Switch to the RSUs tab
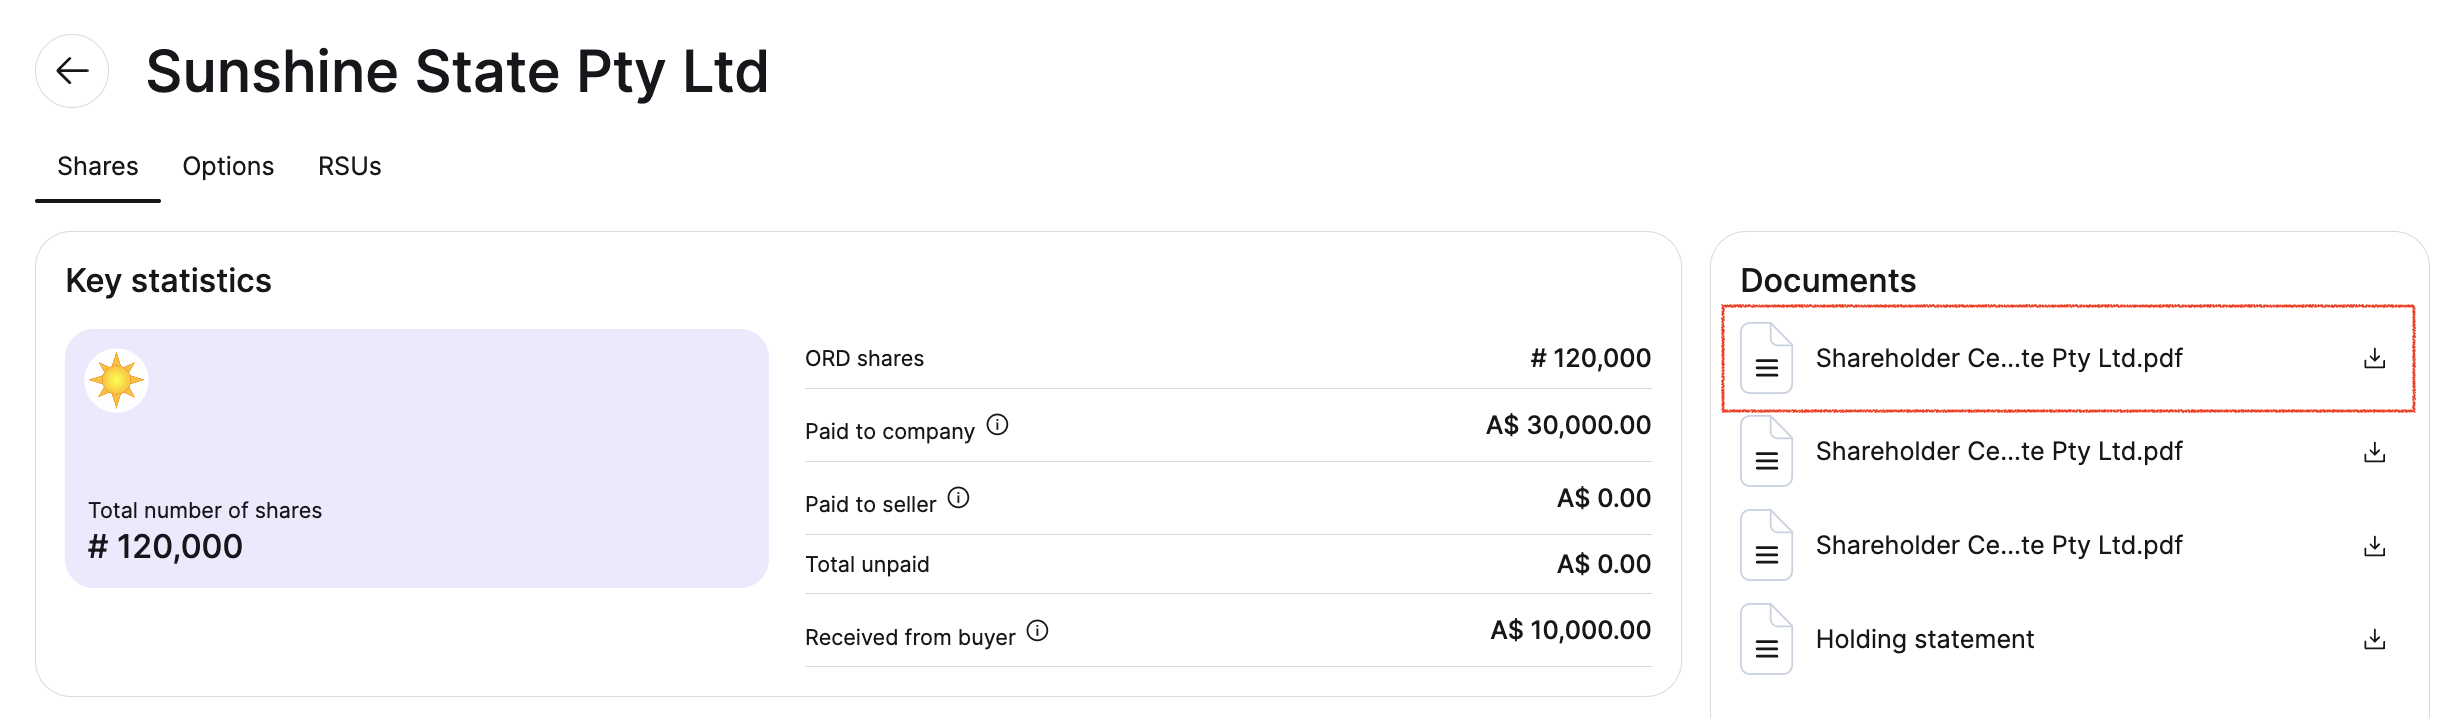The image size is (2448, 718). coord(350,166)
